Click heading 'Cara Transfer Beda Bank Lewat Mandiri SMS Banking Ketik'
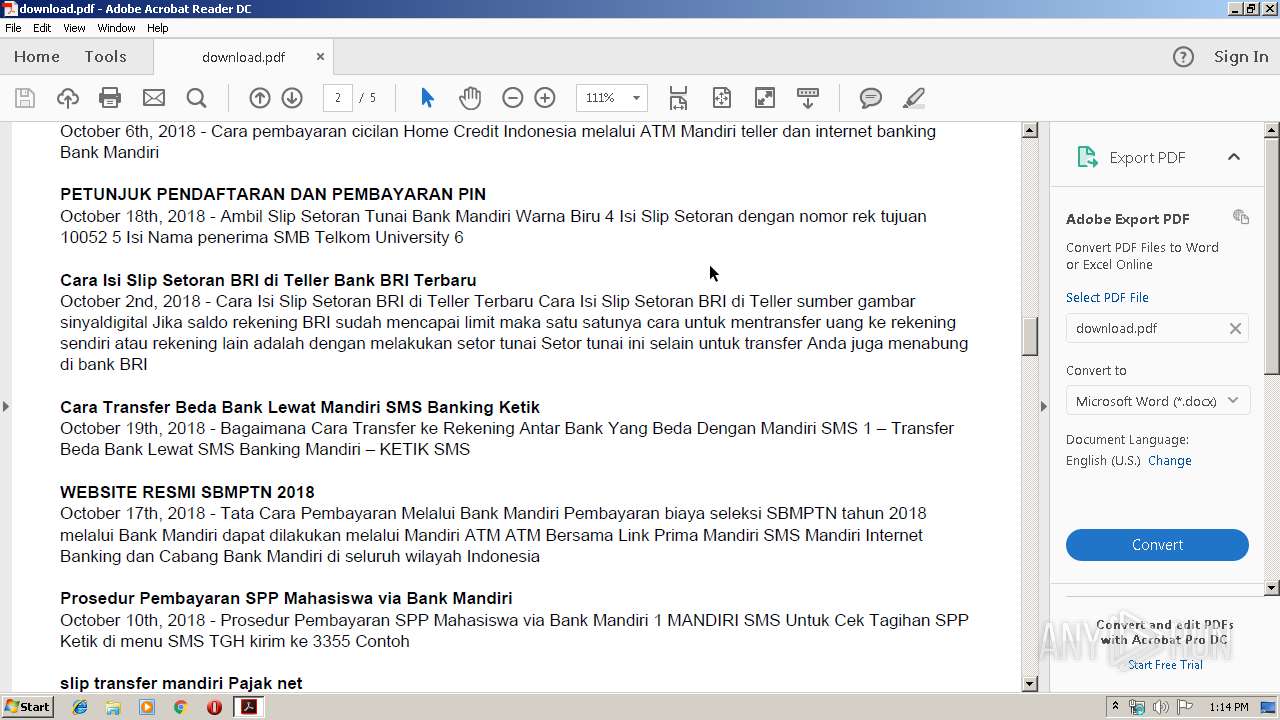This screenshot has width=1280, height=720. (x=300, y=407)
